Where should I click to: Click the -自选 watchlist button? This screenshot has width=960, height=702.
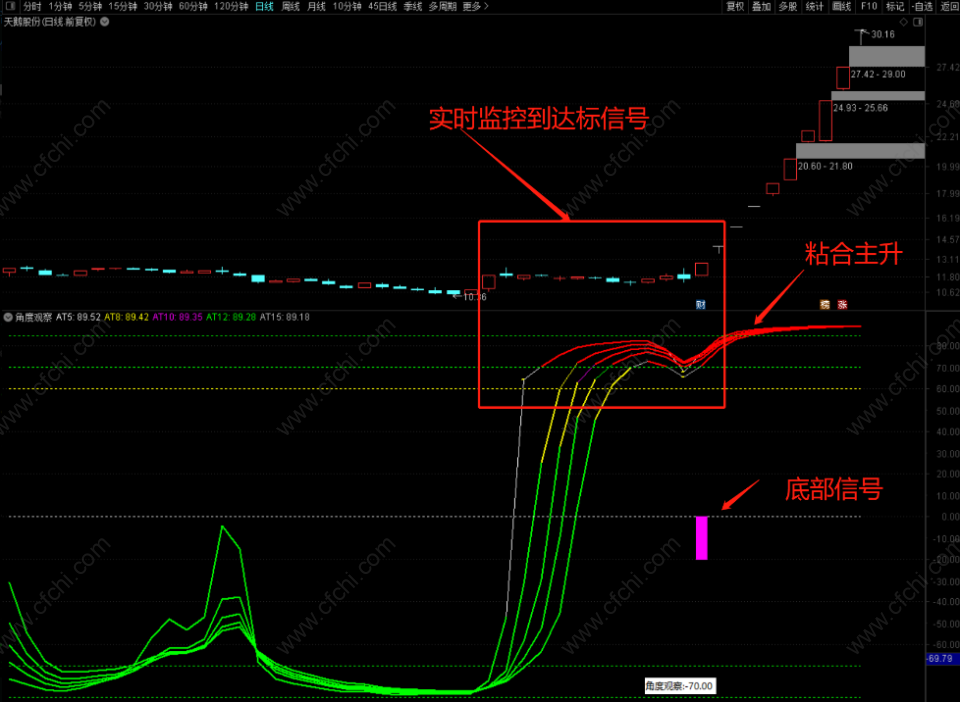[922, 6]
